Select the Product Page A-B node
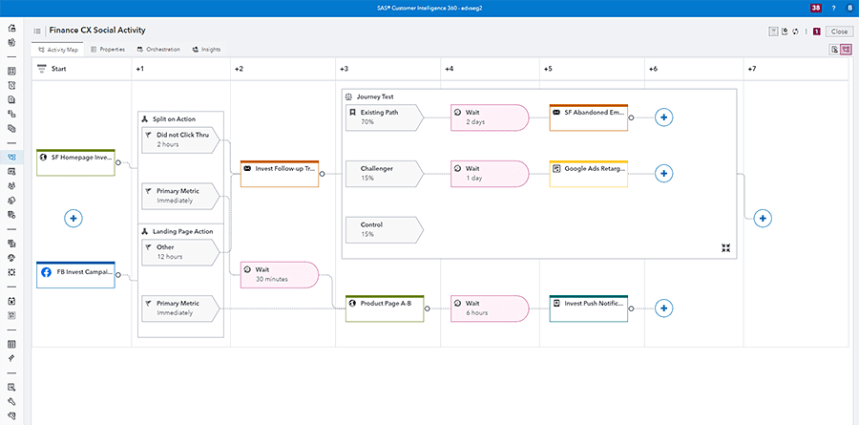 pos(385,308)
